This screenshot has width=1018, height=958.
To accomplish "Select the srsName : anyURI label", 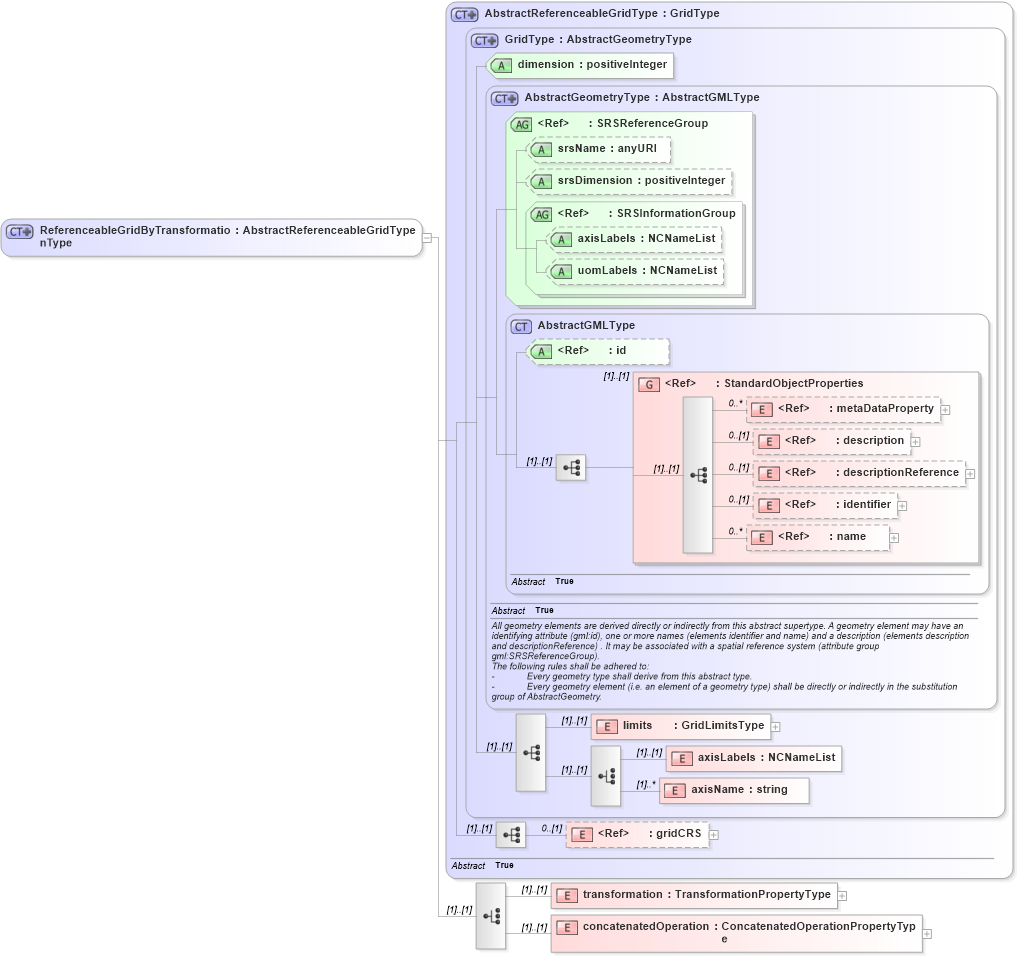I will [607, 149].
